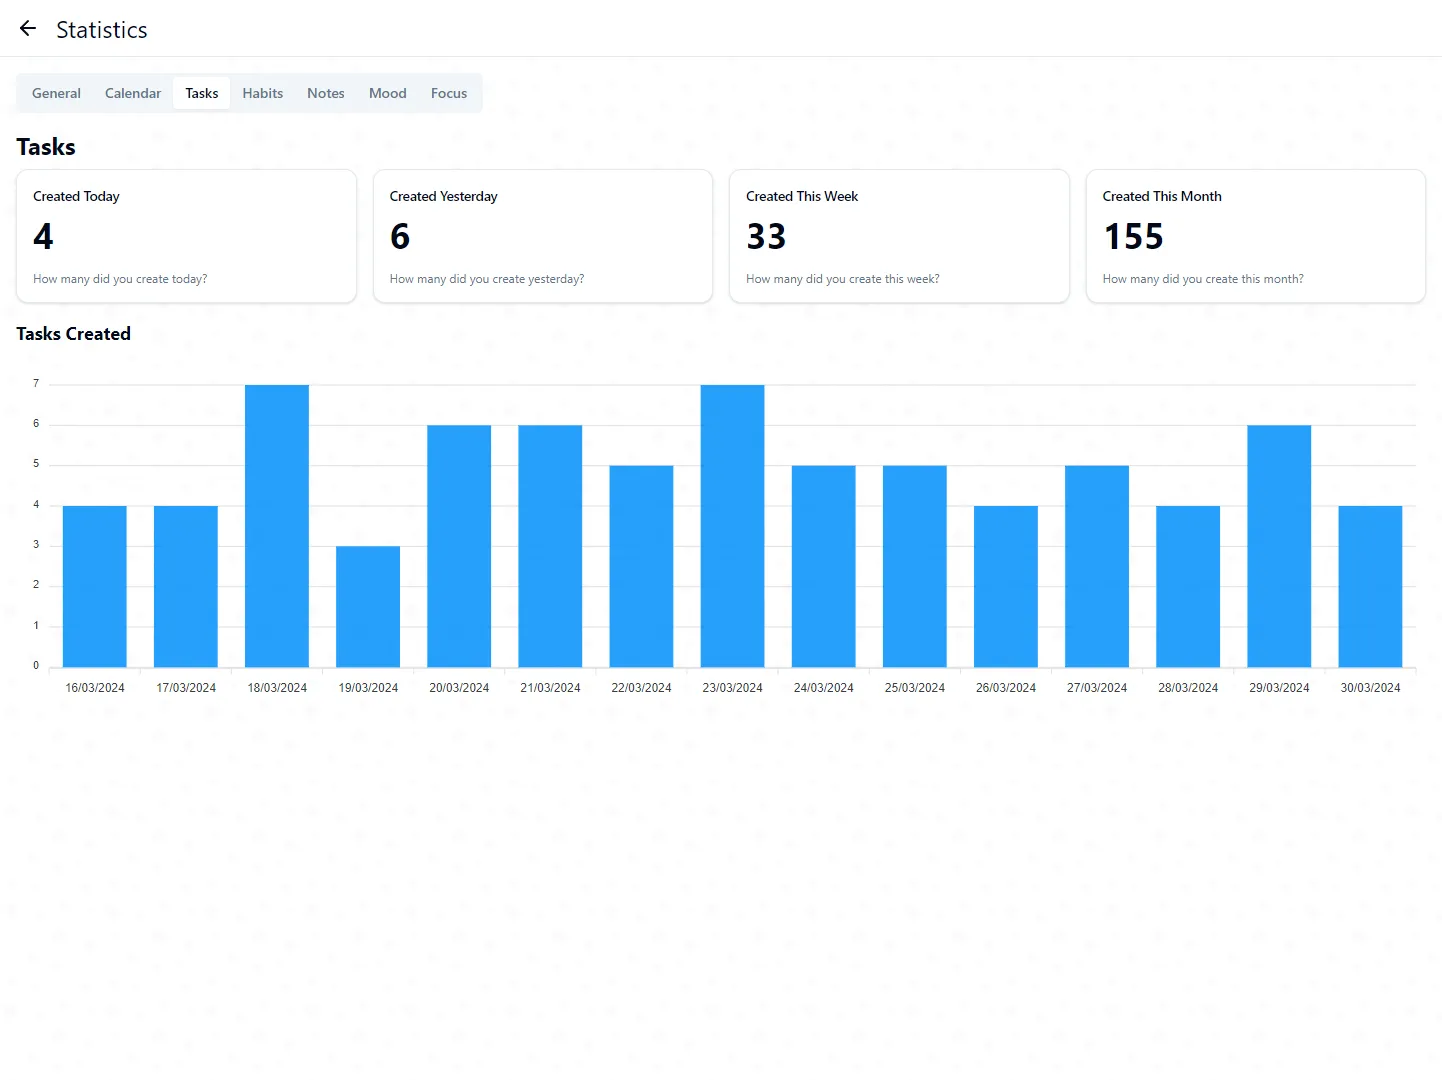Select the 29/03/2024 chart bar

[x=1279, y=546]
